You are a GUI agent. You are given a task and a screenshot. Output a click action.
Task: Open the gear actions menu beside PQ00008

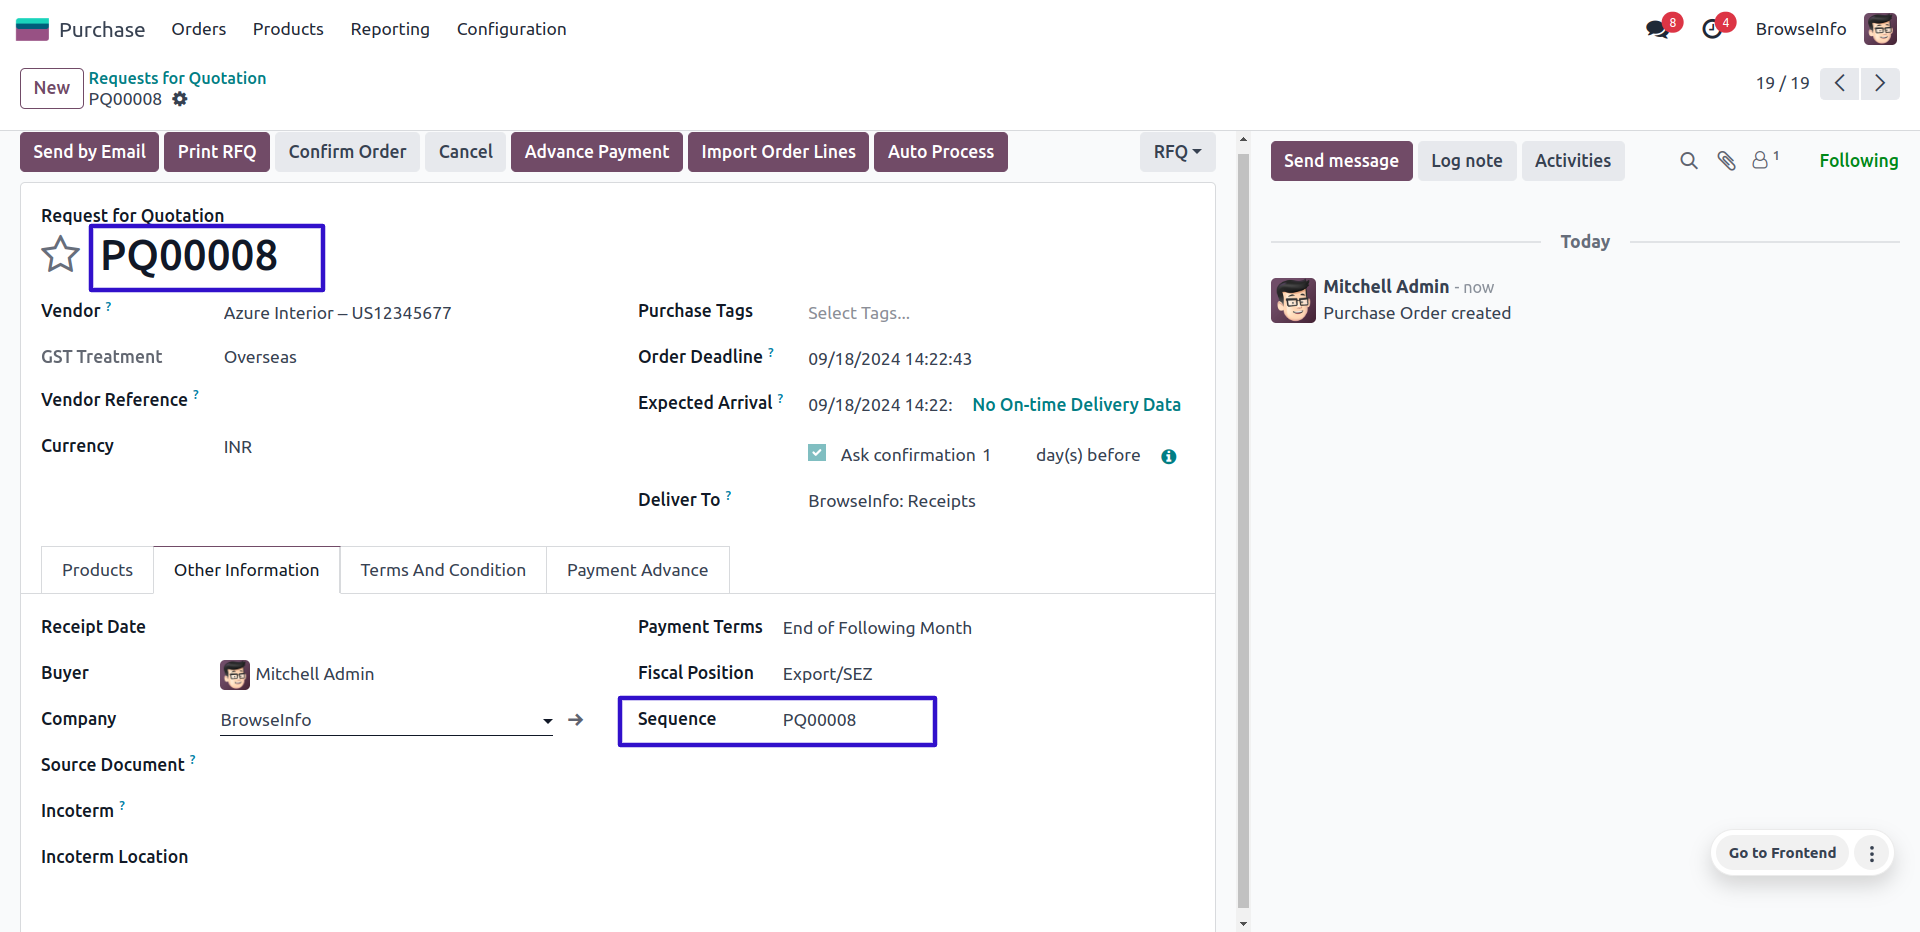pos(180,99)
